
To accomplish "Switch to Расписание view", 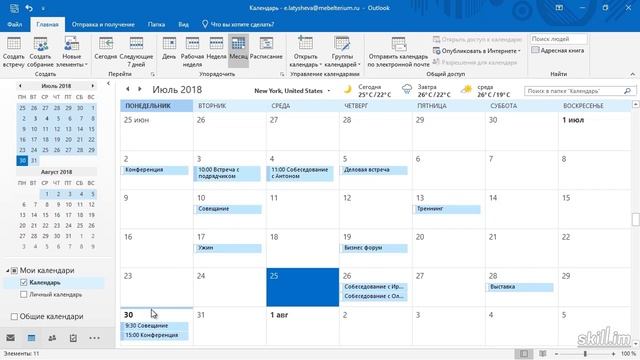I will click(x=266, y=49).
